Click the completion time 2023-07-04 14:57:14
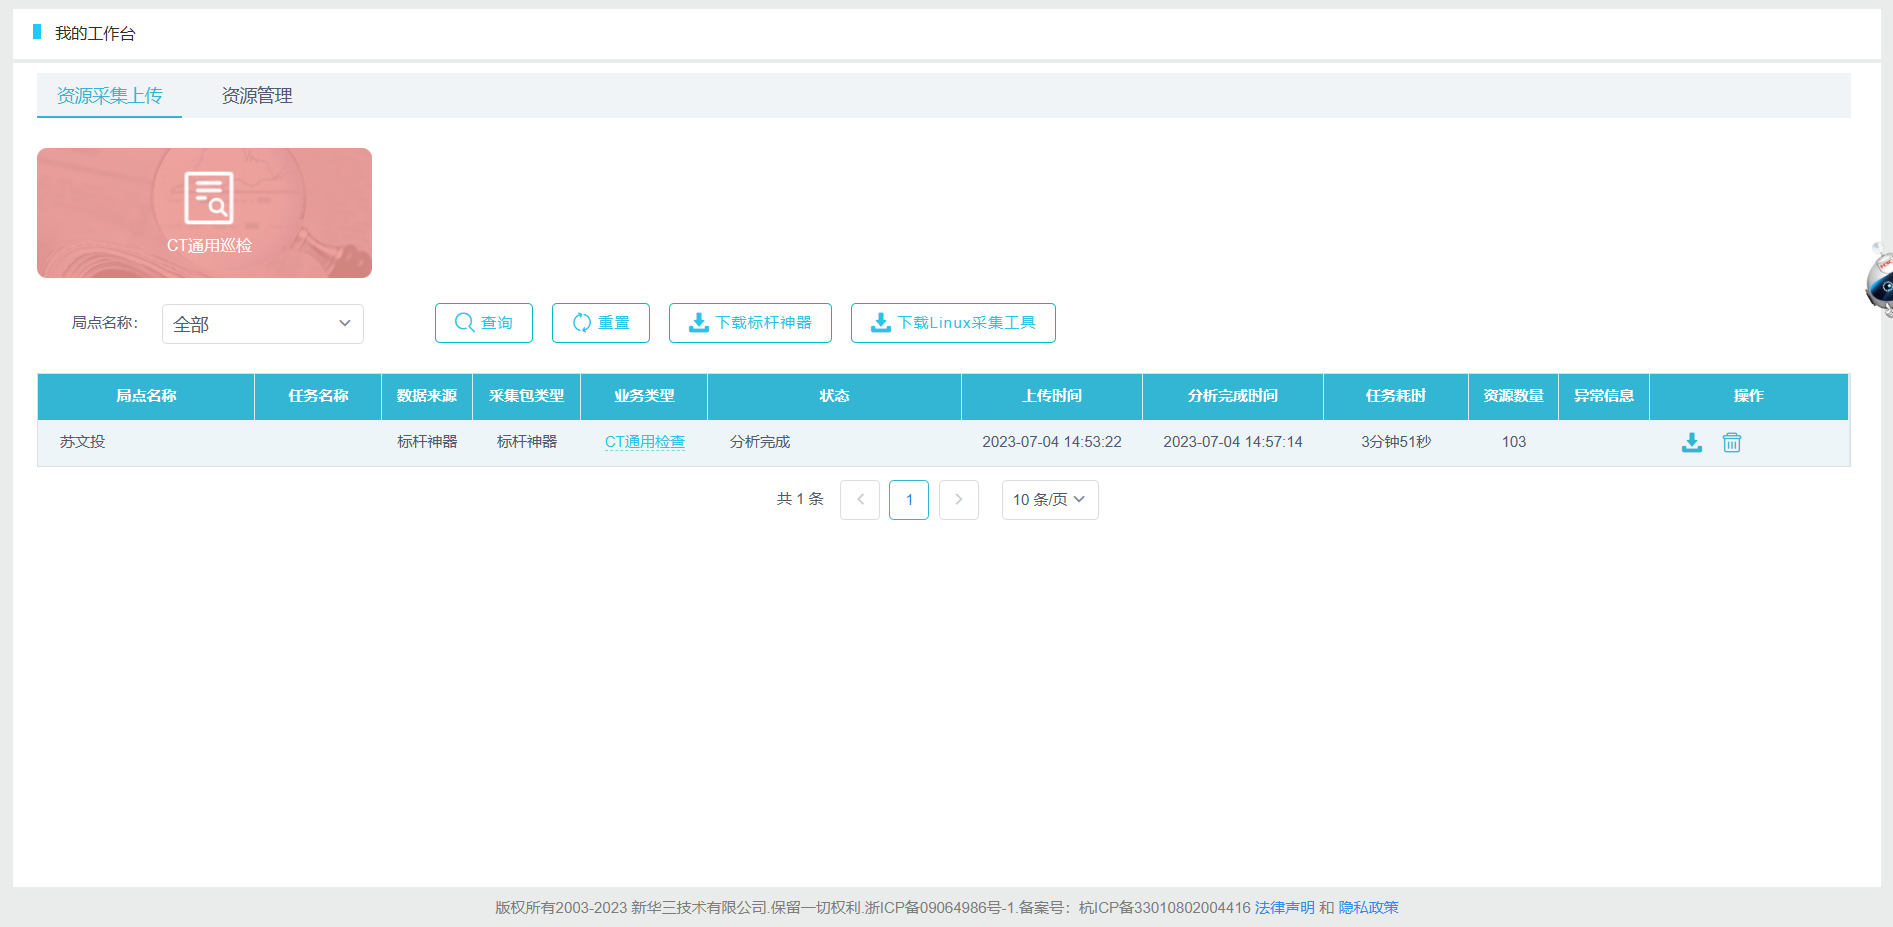The width and height of the screenshot is (1893, 927). (1233, 442)
